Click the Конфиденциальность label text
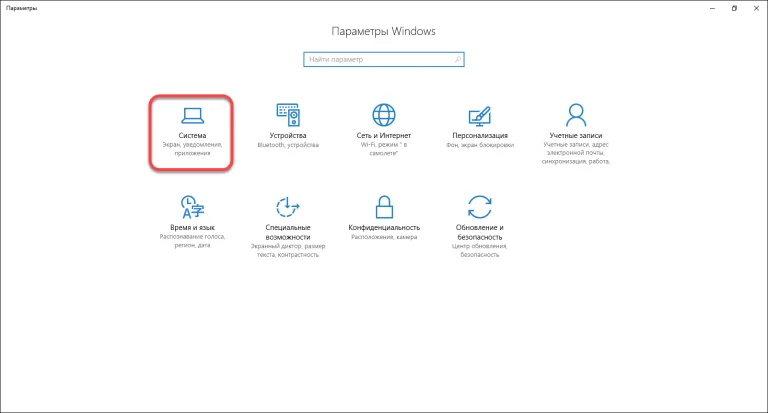This screenshot has width=768, height=413. click(384, 227)
